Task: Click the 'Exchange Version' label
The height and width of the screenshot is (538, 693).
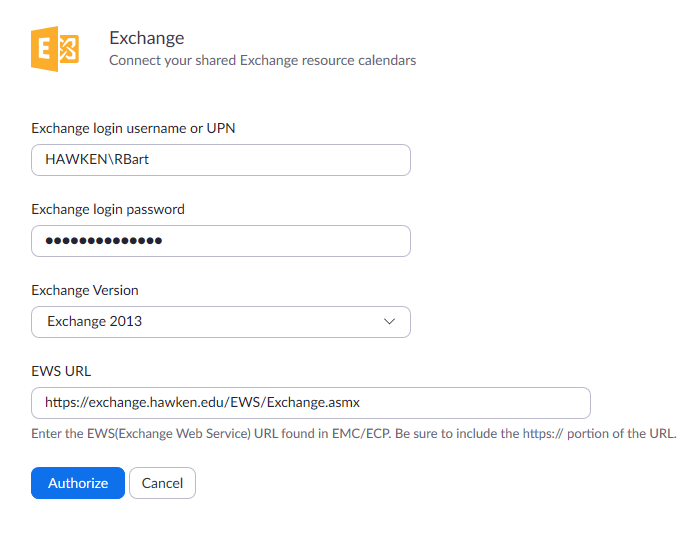Action: 85,290
